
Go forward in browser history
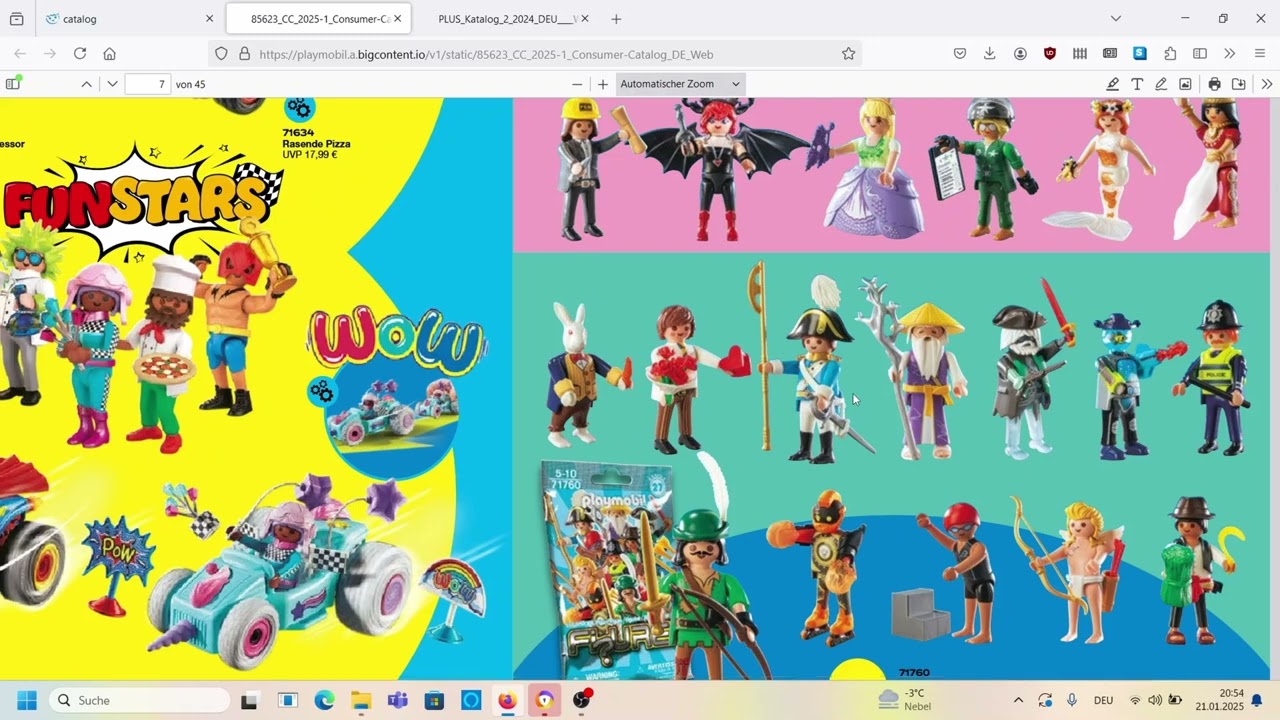pos(50,54)
